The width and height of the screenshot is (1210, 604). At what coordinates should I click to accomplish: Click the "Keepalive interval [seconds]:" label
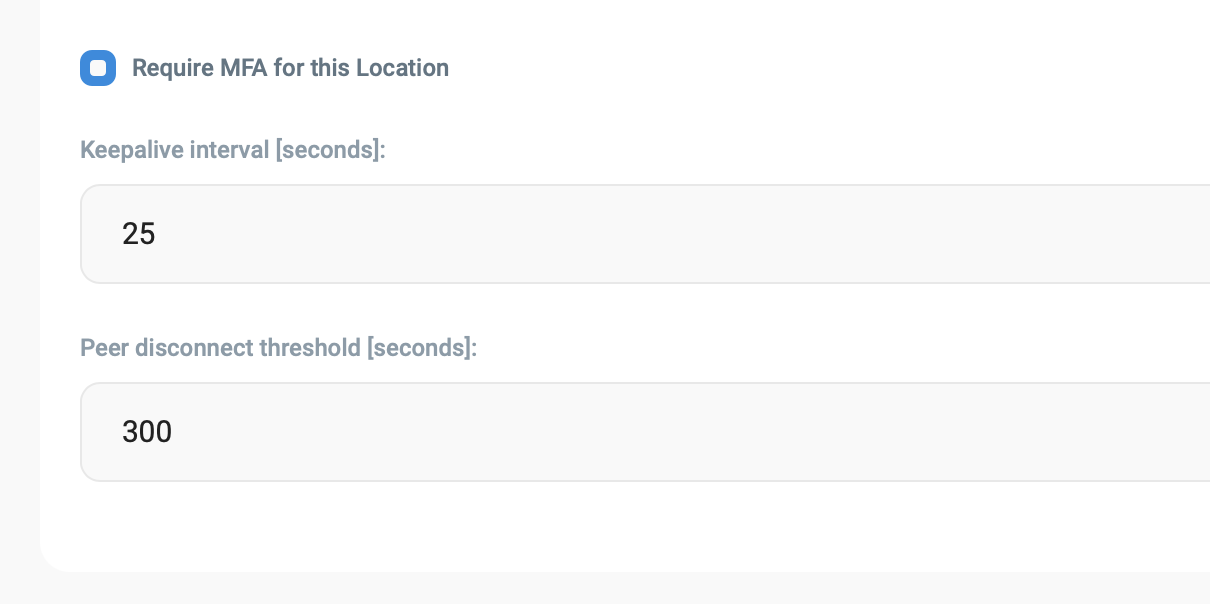pos(232,150)
